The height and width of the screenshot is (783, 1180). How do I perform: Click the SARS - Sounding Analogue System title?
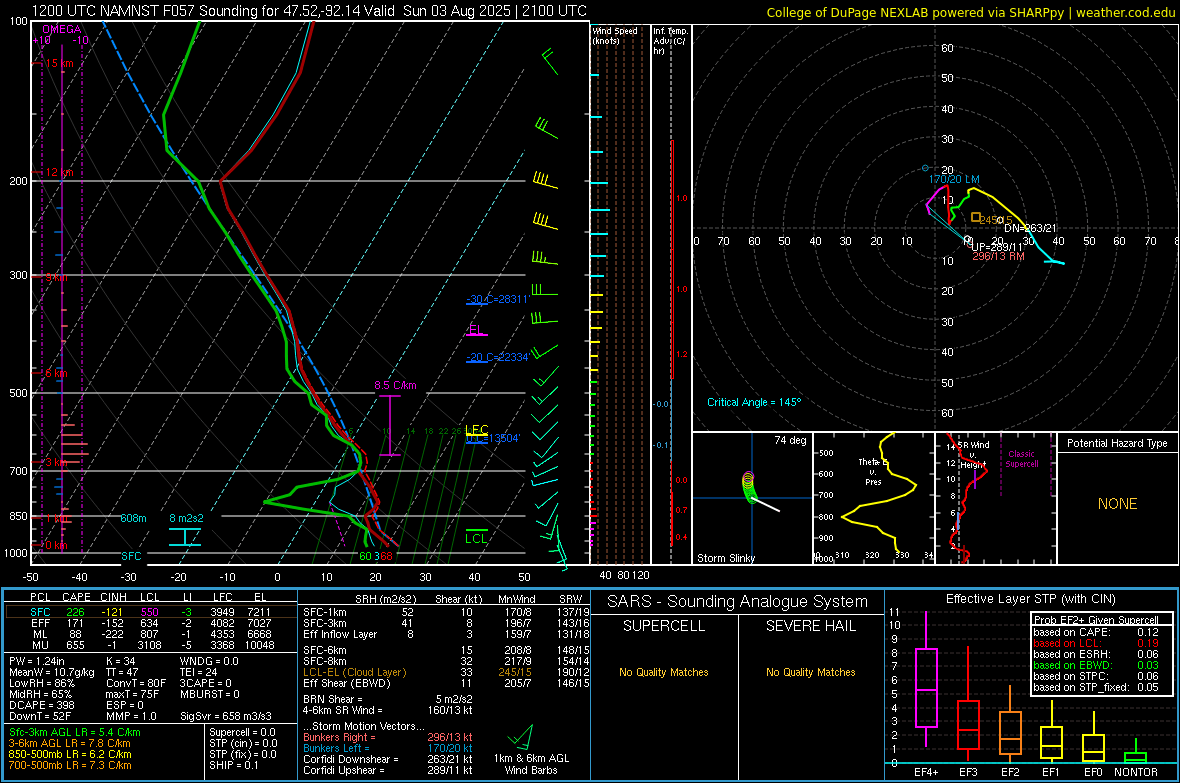(x=737, y=602)
